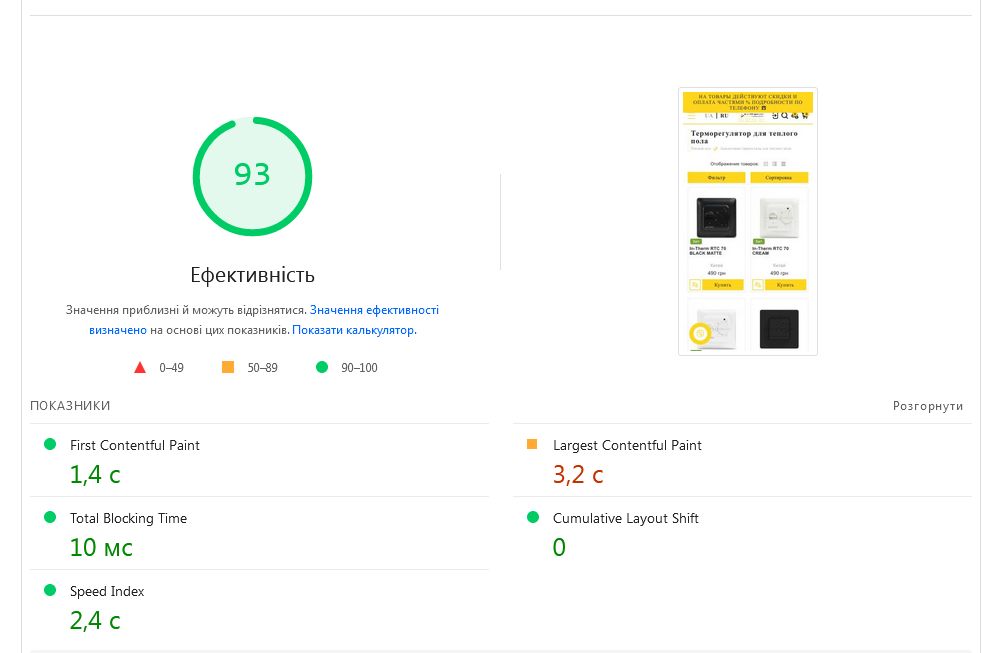This screenshot has height=653, width=987.
Task: Click the green dot beside First Contentful Paint
Action: click(50, 444)
